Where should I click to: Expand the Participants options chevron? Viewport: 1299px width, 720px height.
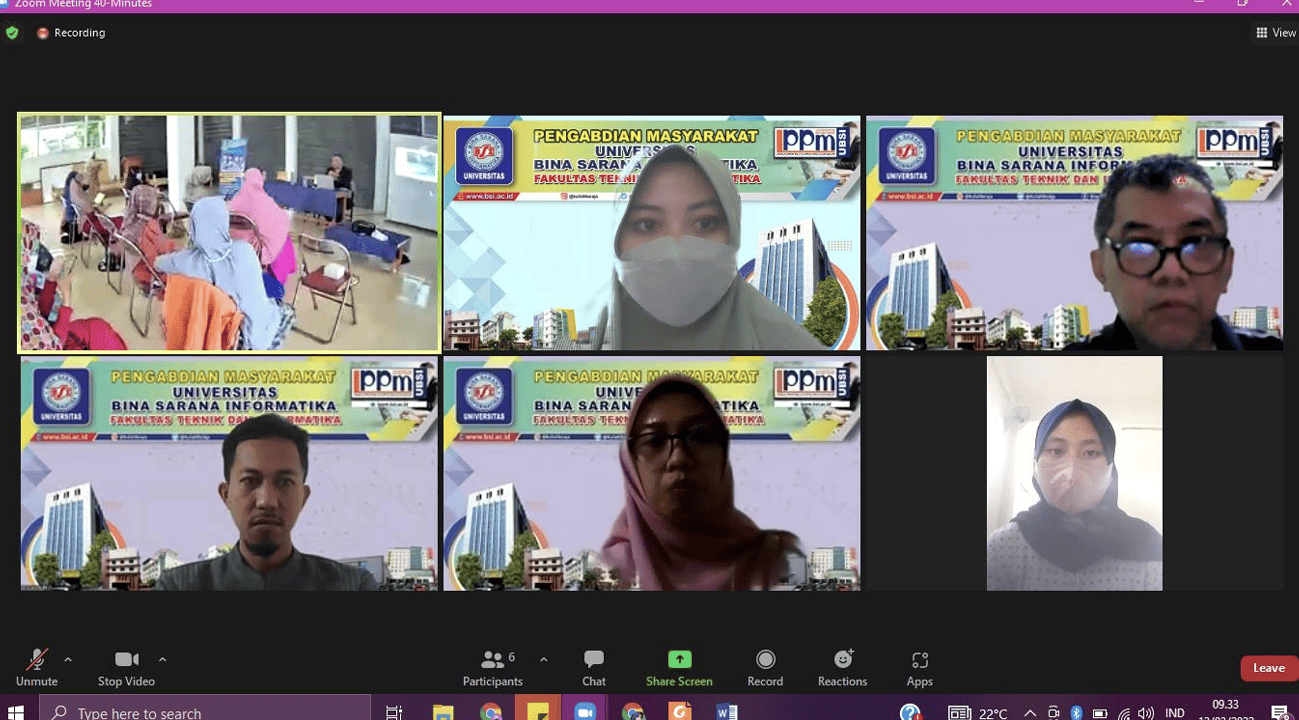[544, 659]
